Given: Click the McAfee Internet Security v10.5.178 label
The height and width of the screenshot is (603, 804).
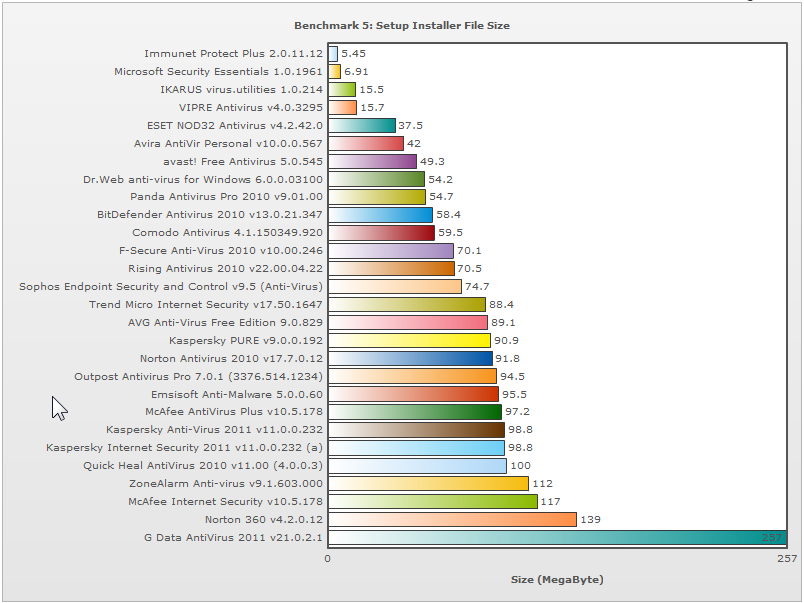Looking at the screenshot, I should tap(226, 501).
